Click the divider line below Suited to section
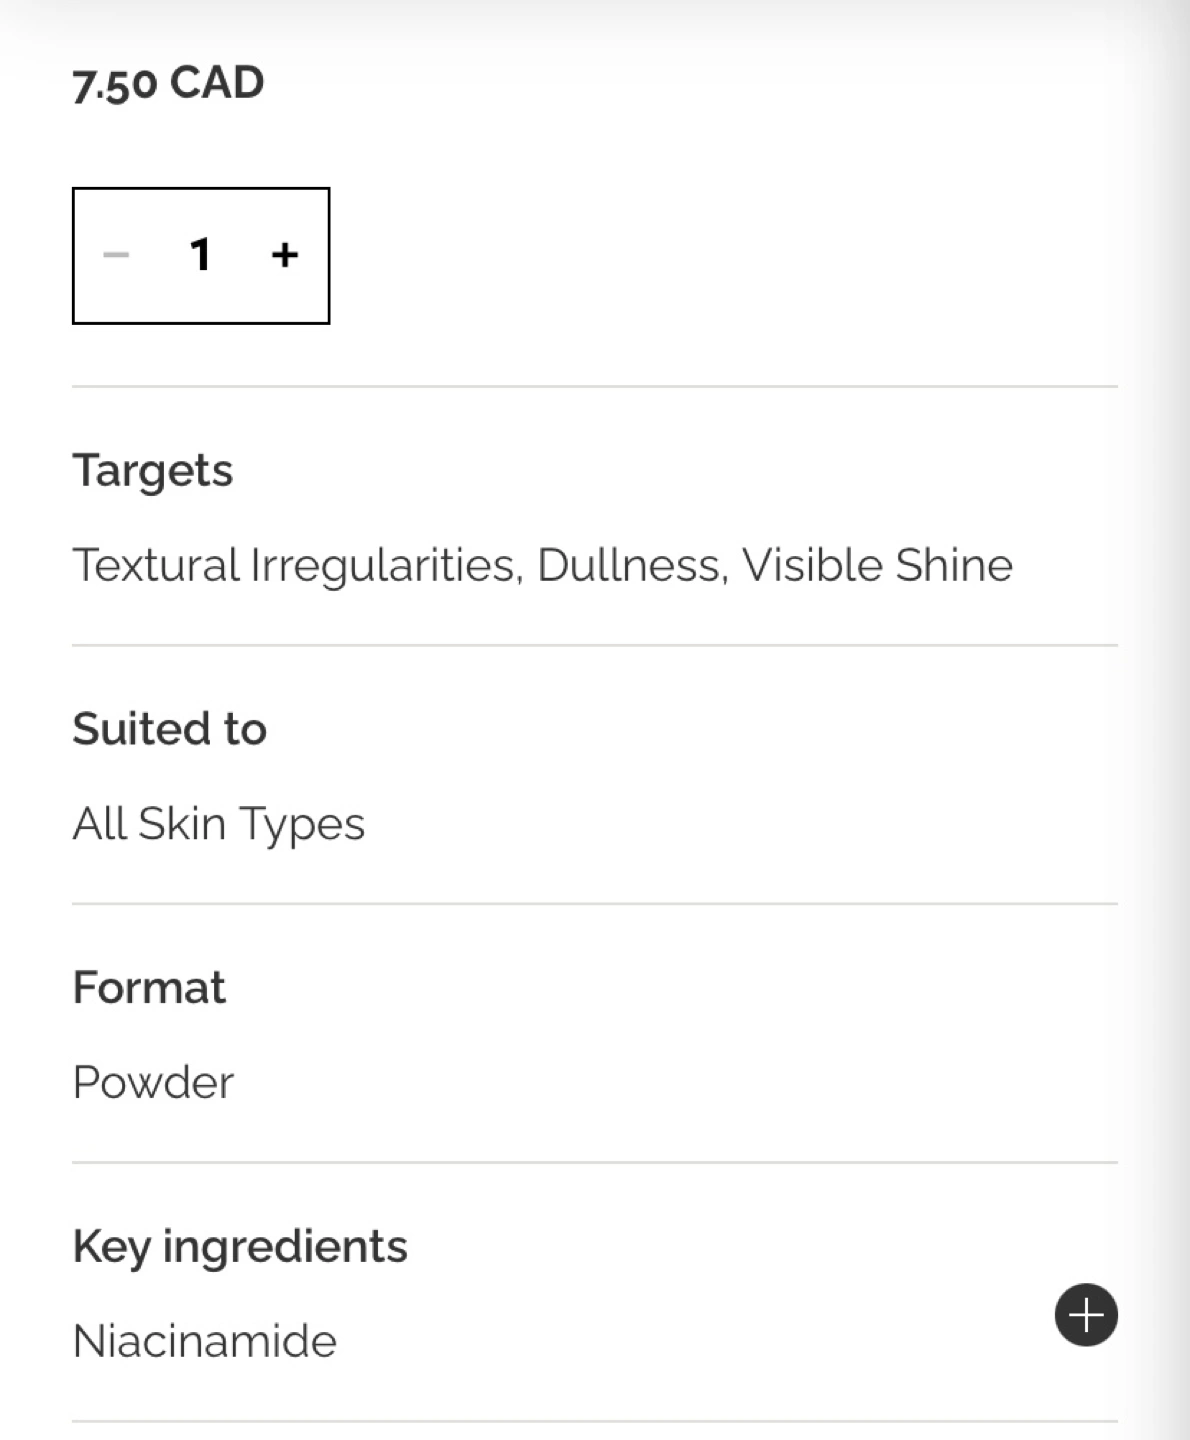 pos(594,904)
